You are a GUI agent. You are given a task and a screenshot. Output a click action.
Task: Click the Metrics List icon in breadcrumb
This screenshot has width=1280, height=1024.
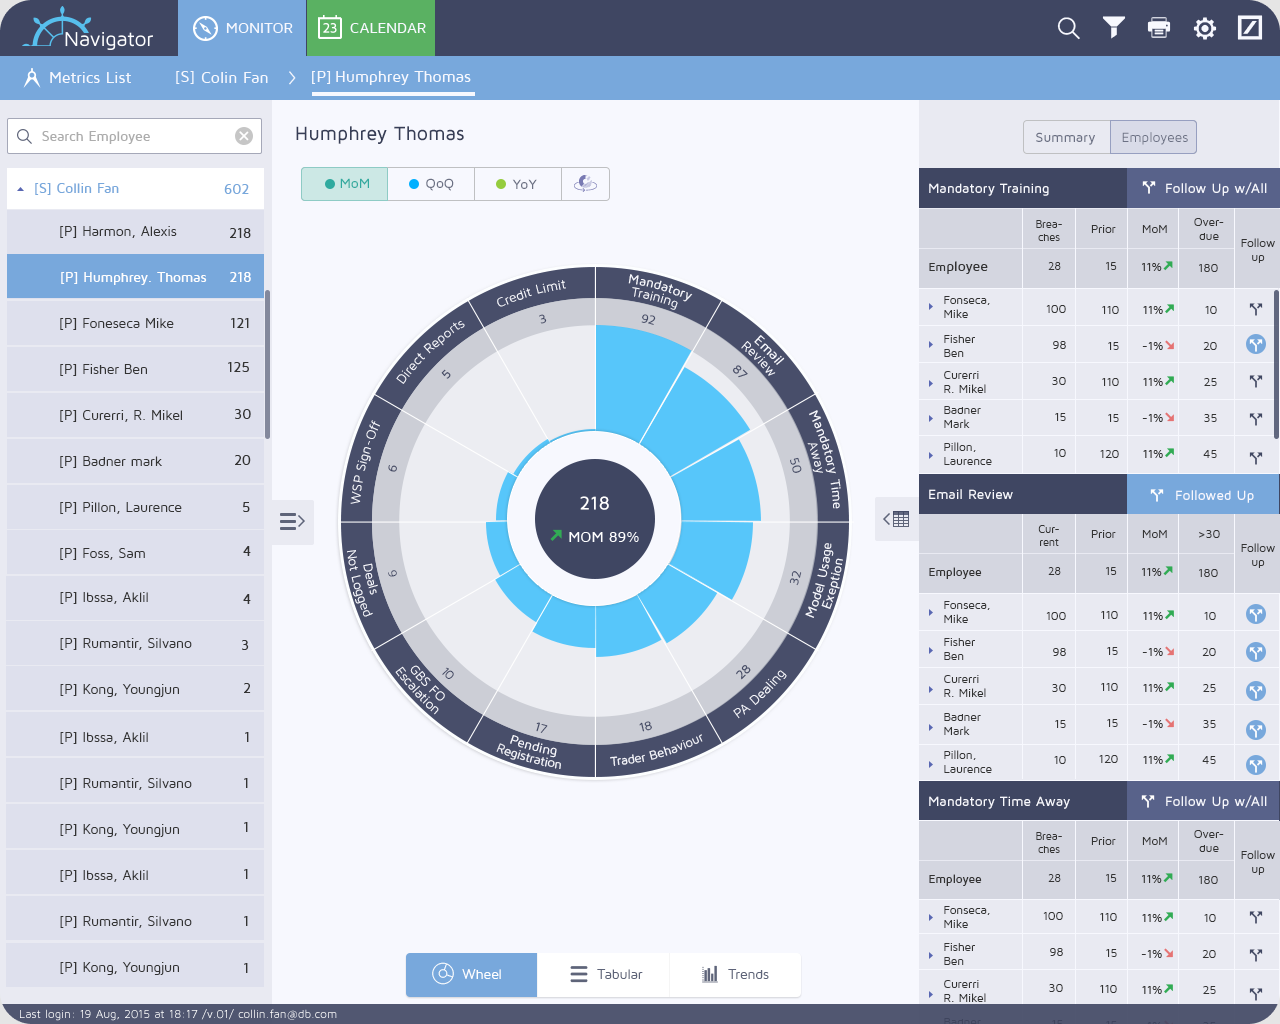pyautogui.click(x=32, y=77)
